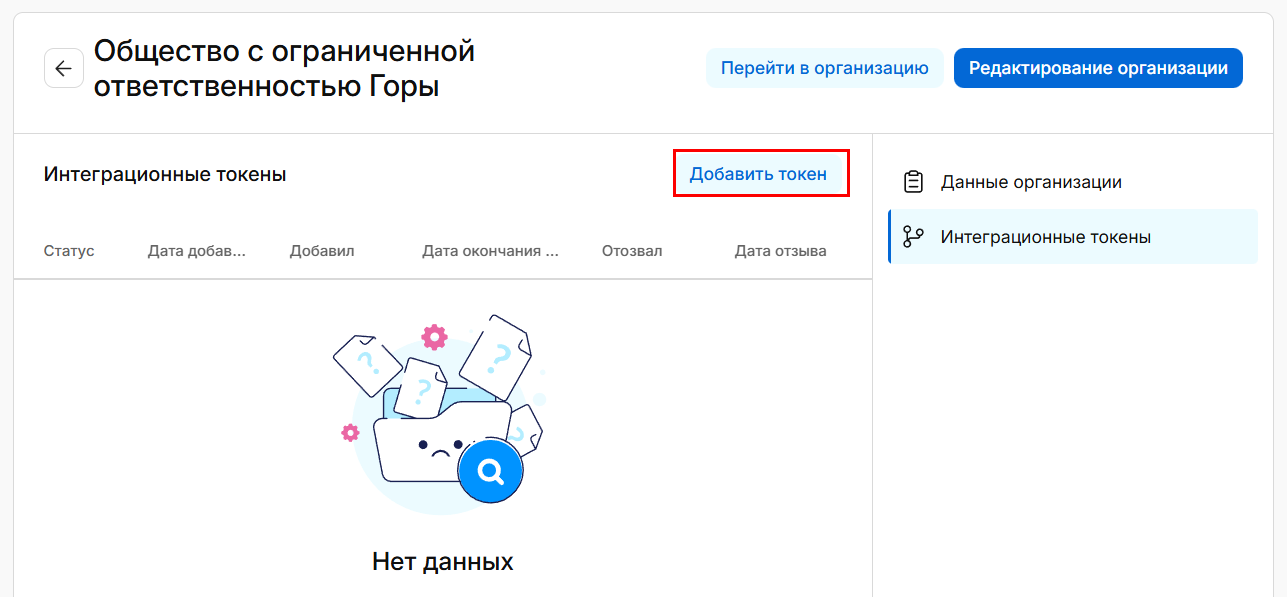
Task: Open Редактирование организации
Action: 1097,68
